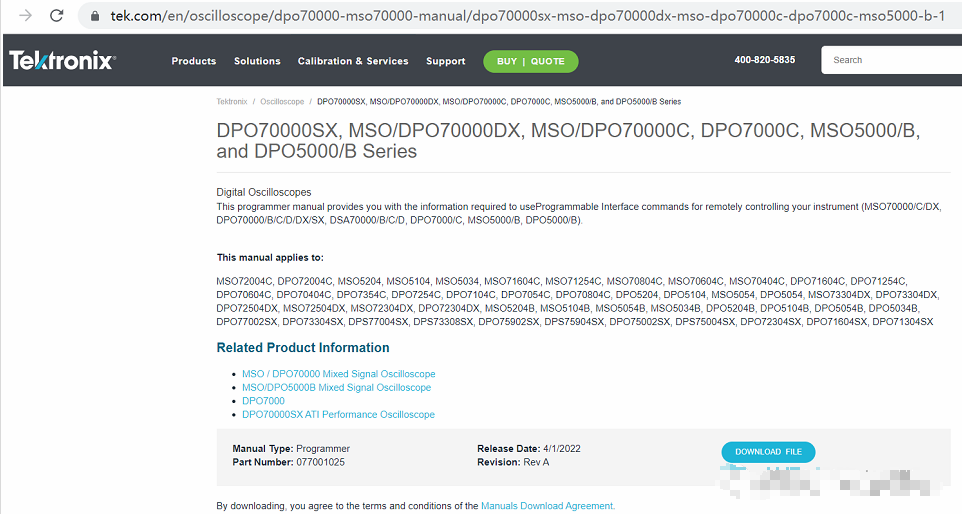Click the Related Product Information heading
962x514 pixels.
(x=303, y=348)
